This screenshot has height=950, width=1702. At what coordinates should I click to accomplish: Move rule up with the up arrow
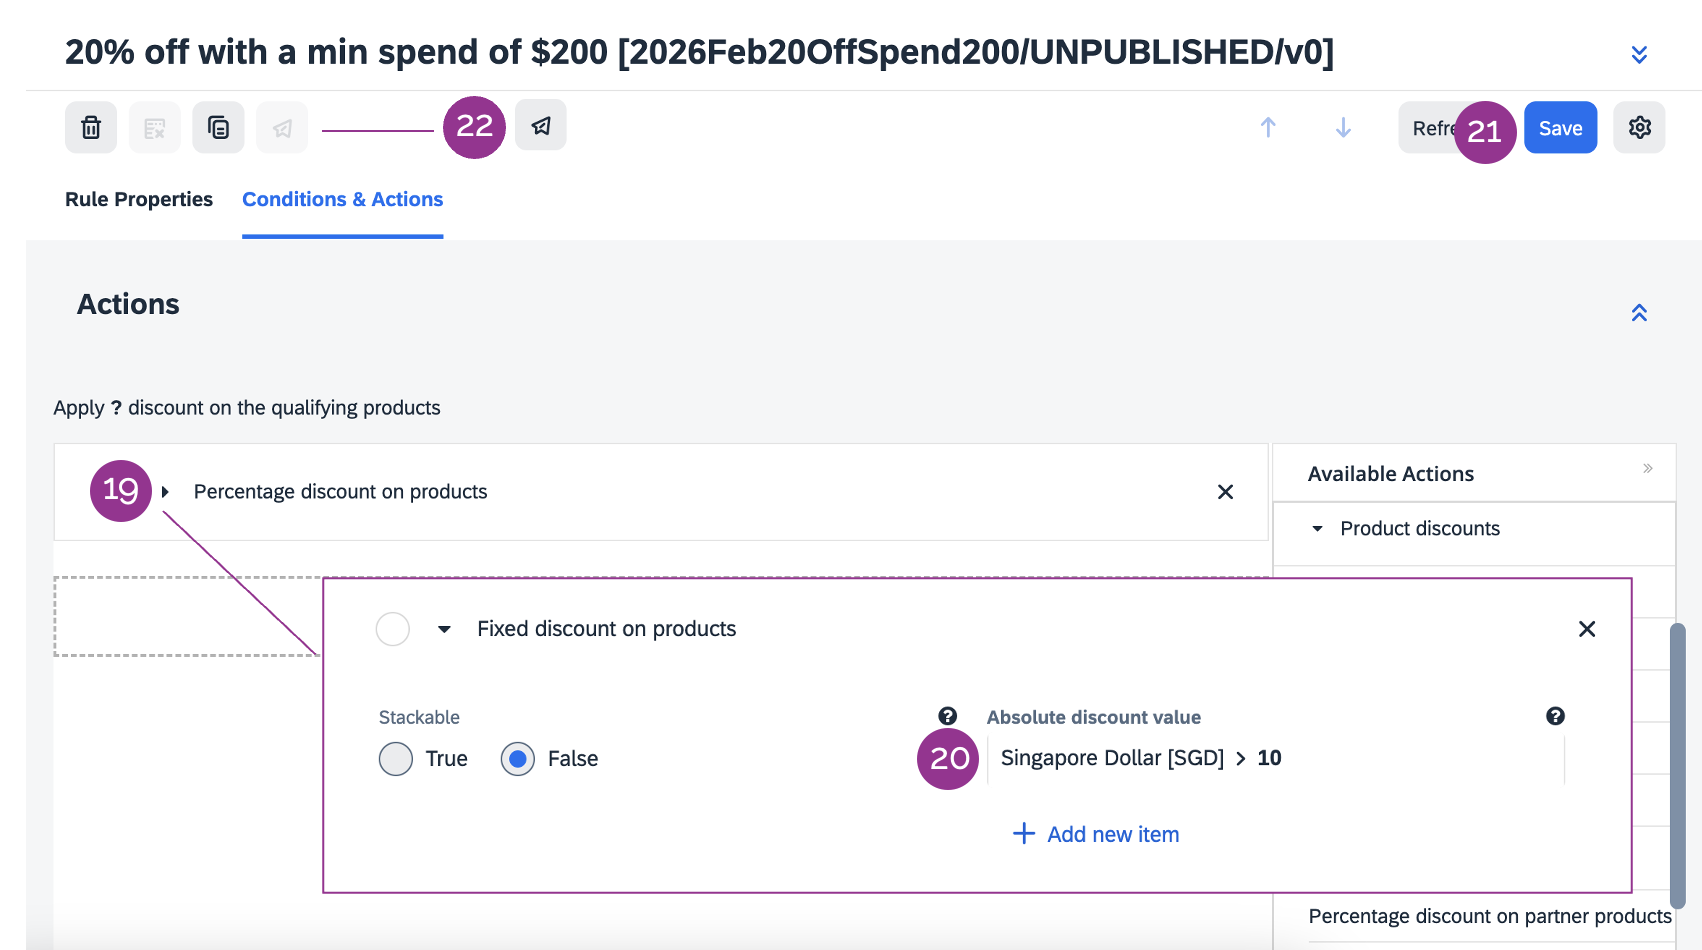(1268, 128)
